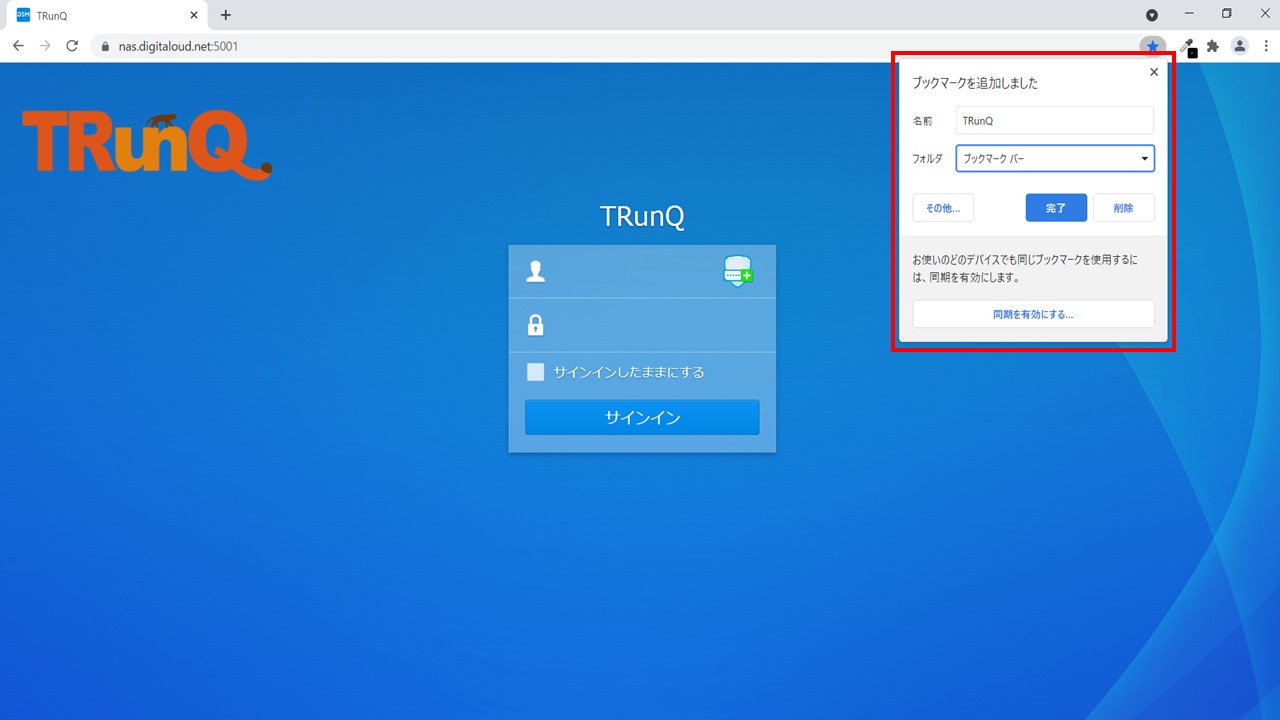Image resolution: width=1280 pixels, height=720 pixels.
Task: Click the ブックマークを追加しました heading
Action: (x=975, y=83)
